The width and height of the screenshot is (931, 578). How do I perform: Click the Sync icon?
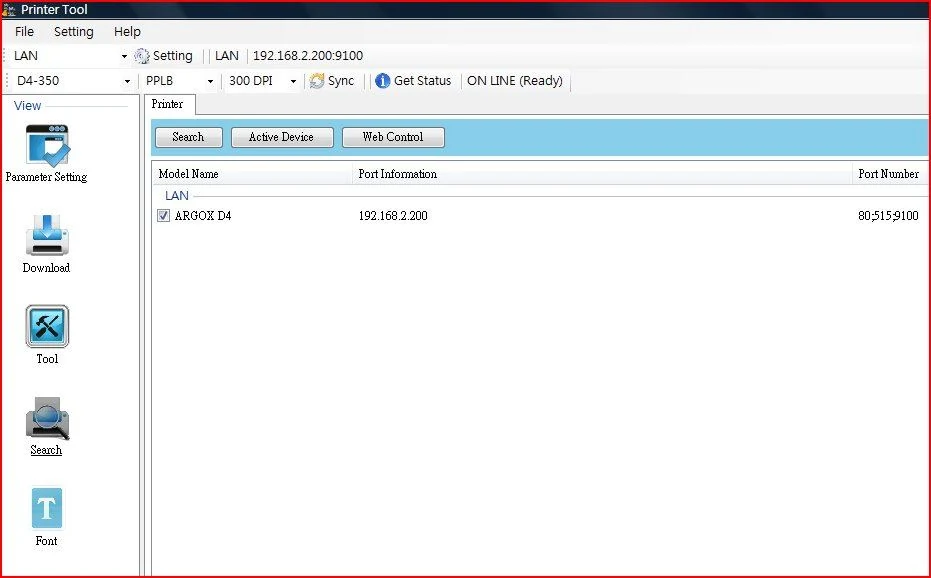[x=317, y=81]
